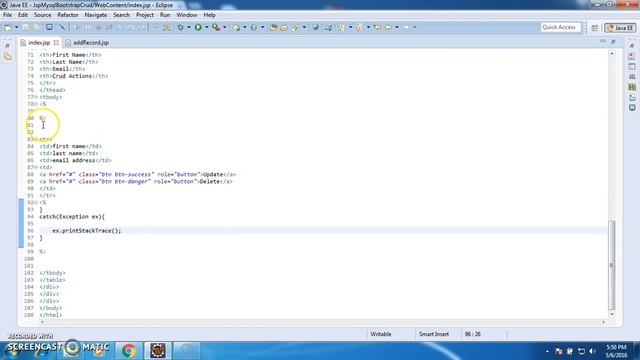Open the Project Explorer icon in left sidebar
This screenshot has width=640, height=360.
pyautogui.click(x=8, y=57)
